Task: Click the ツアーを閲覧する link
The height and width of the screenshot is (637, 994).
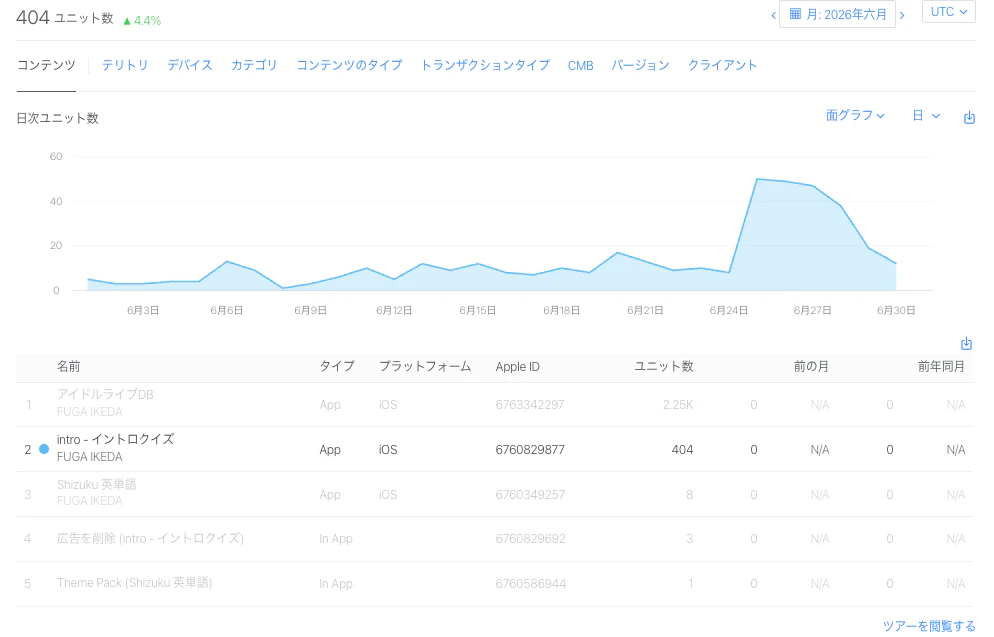Action: 929,626
